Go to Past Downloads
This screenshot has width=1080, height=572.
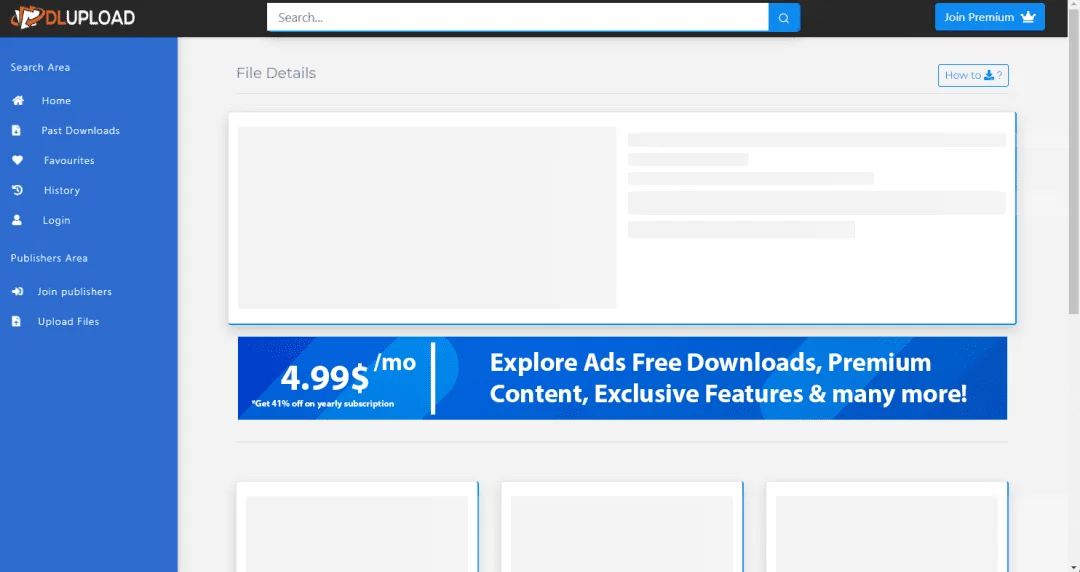point(81,130)
